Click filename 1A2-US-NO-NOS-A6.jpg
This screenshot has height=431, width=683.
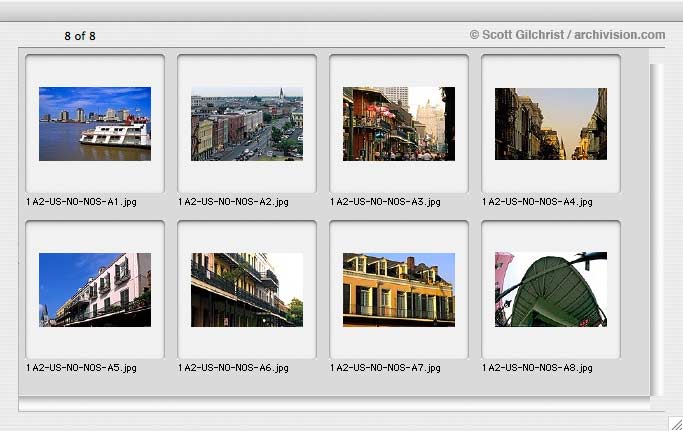pyautogui.click(x=233, y=368)
